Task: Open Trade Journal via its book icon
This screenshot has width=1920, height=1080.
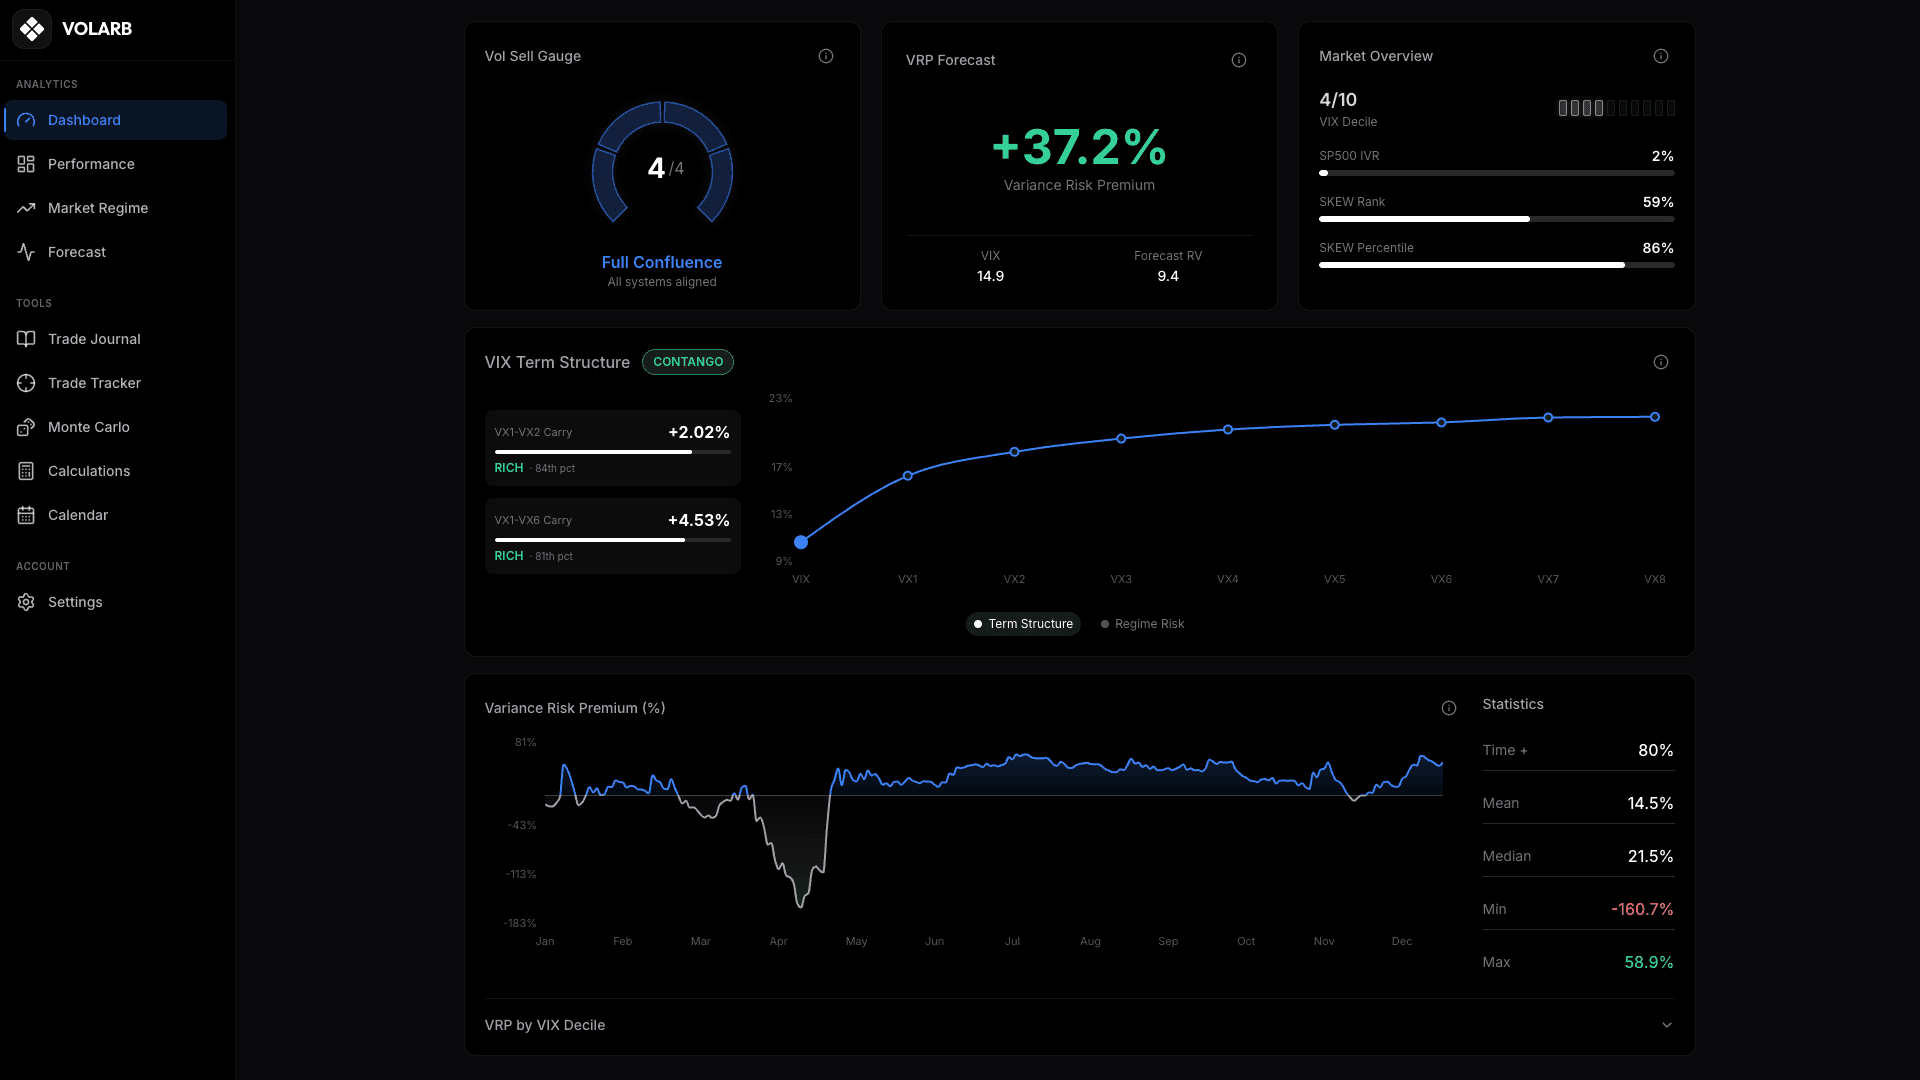Action: 26,339
